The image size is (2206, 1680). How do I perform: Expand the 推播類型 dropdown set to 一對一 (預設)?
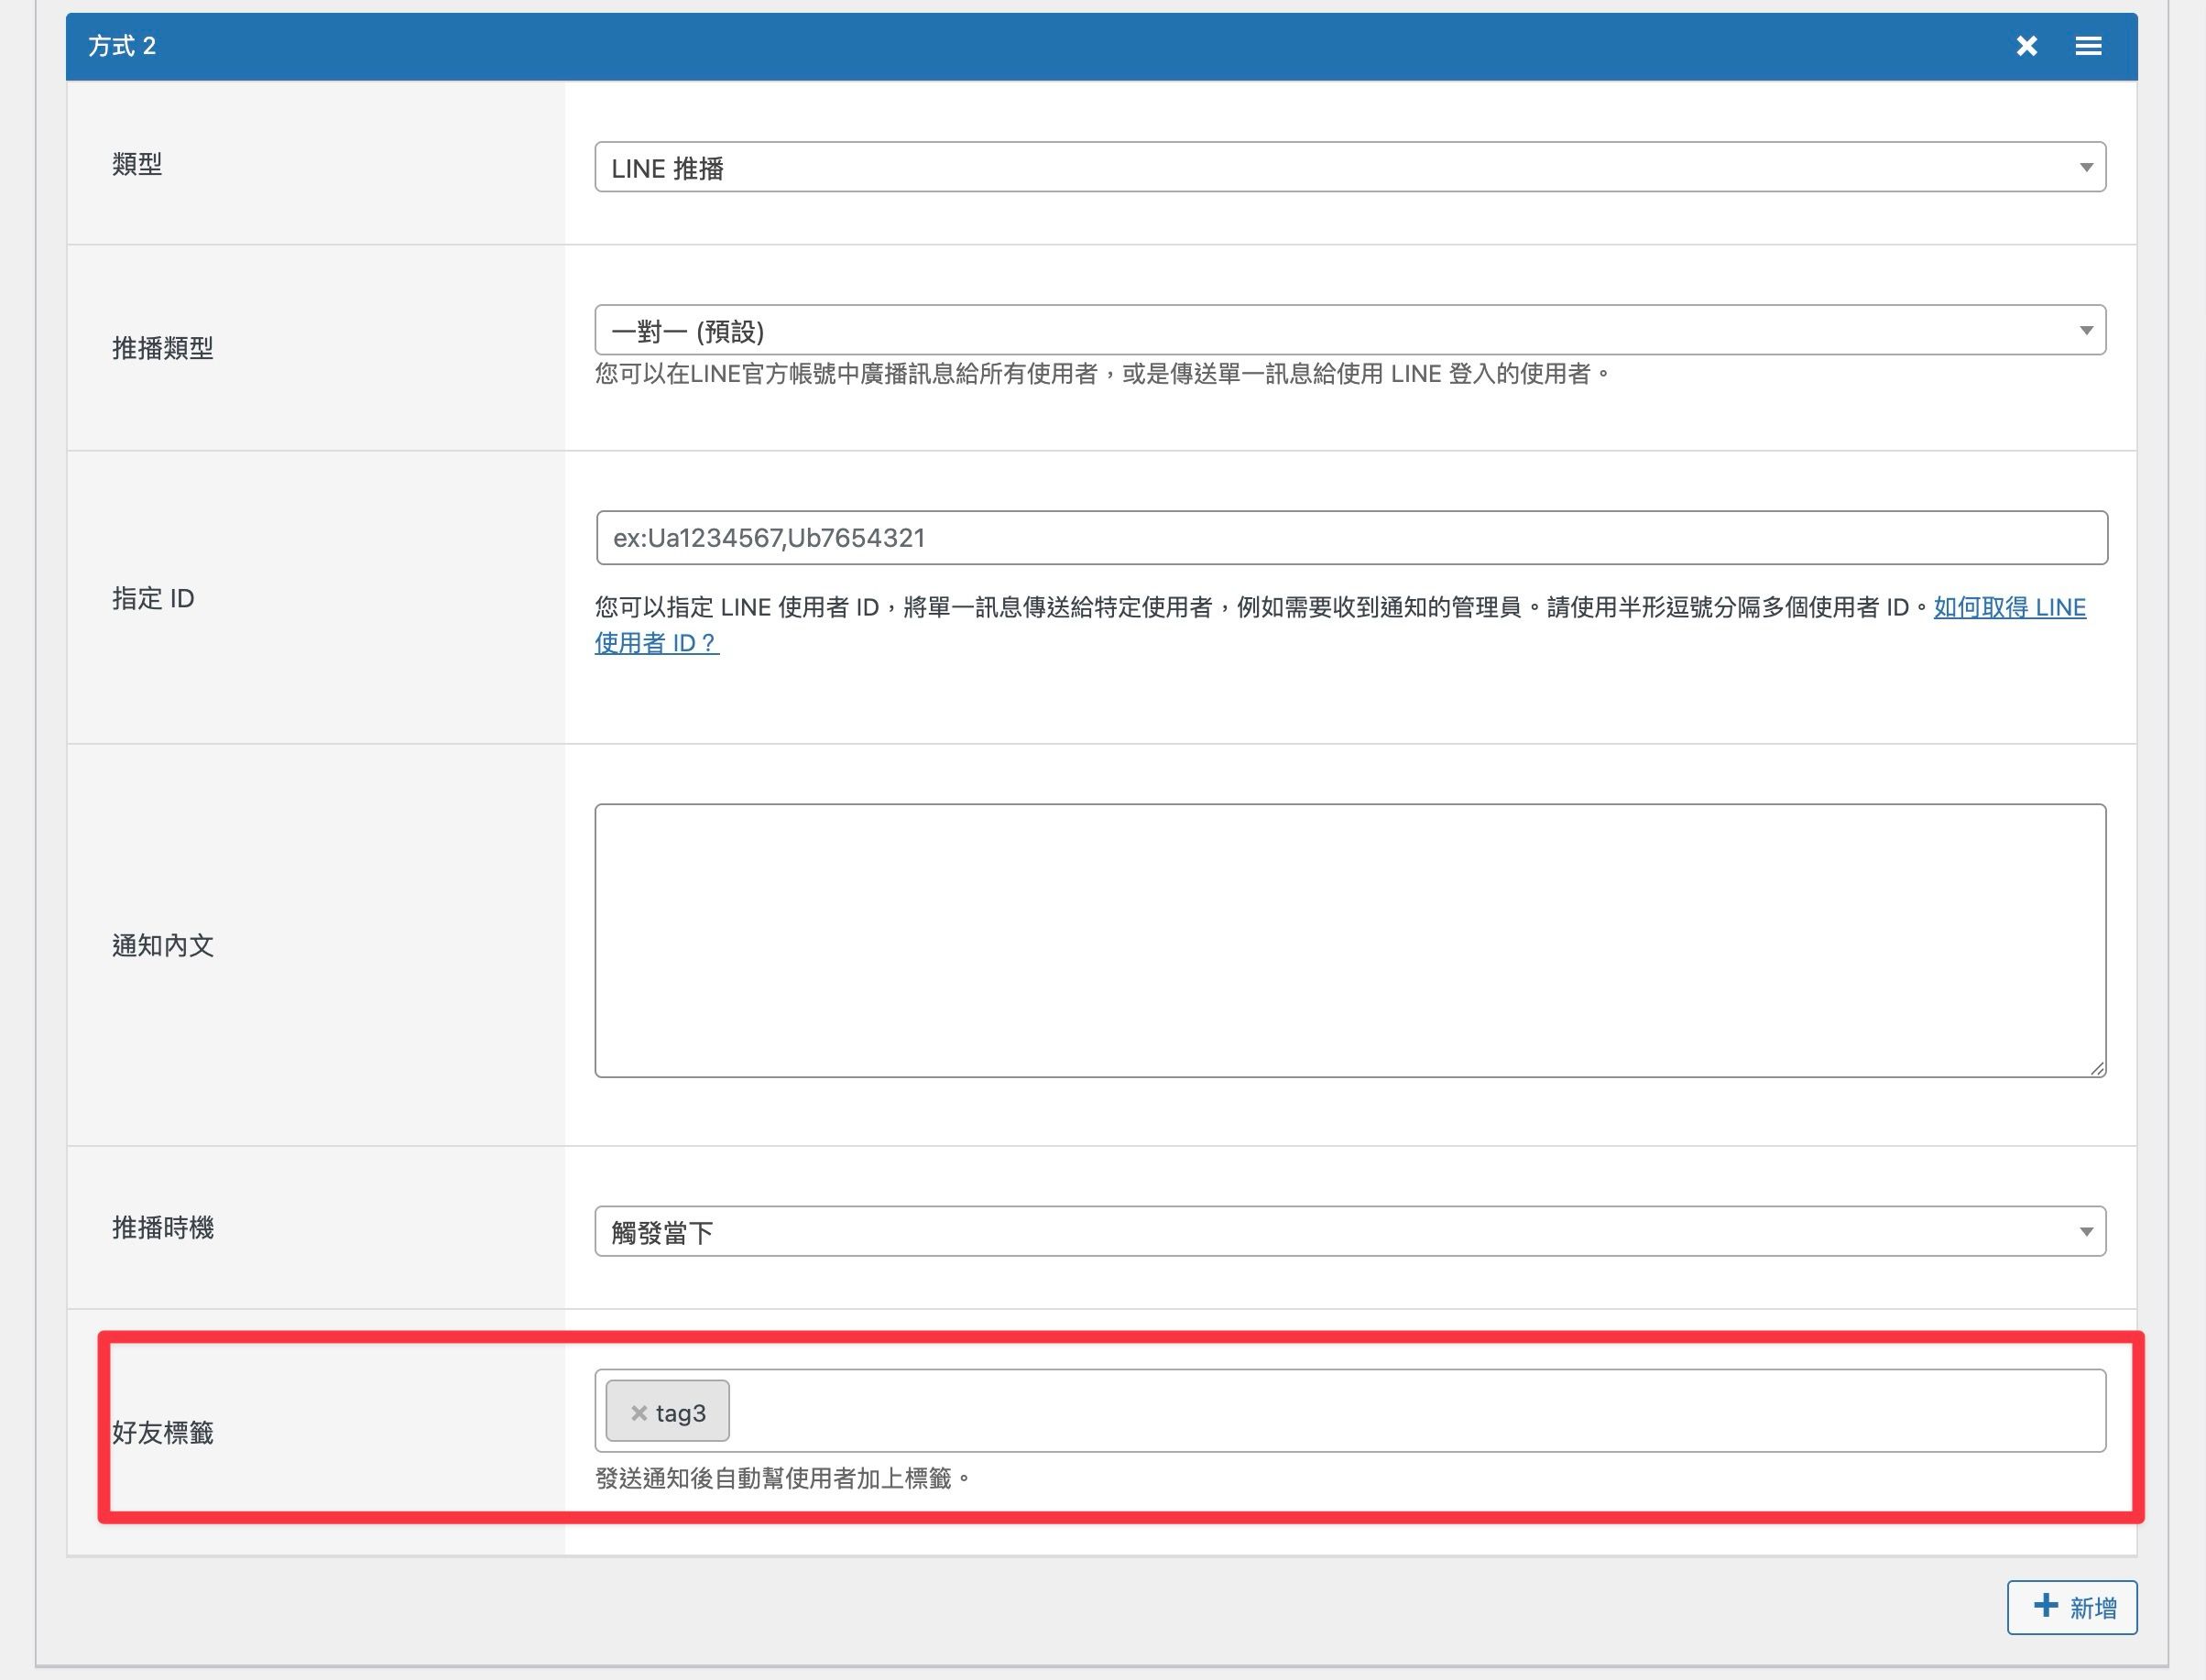(x=1349, y=330)
